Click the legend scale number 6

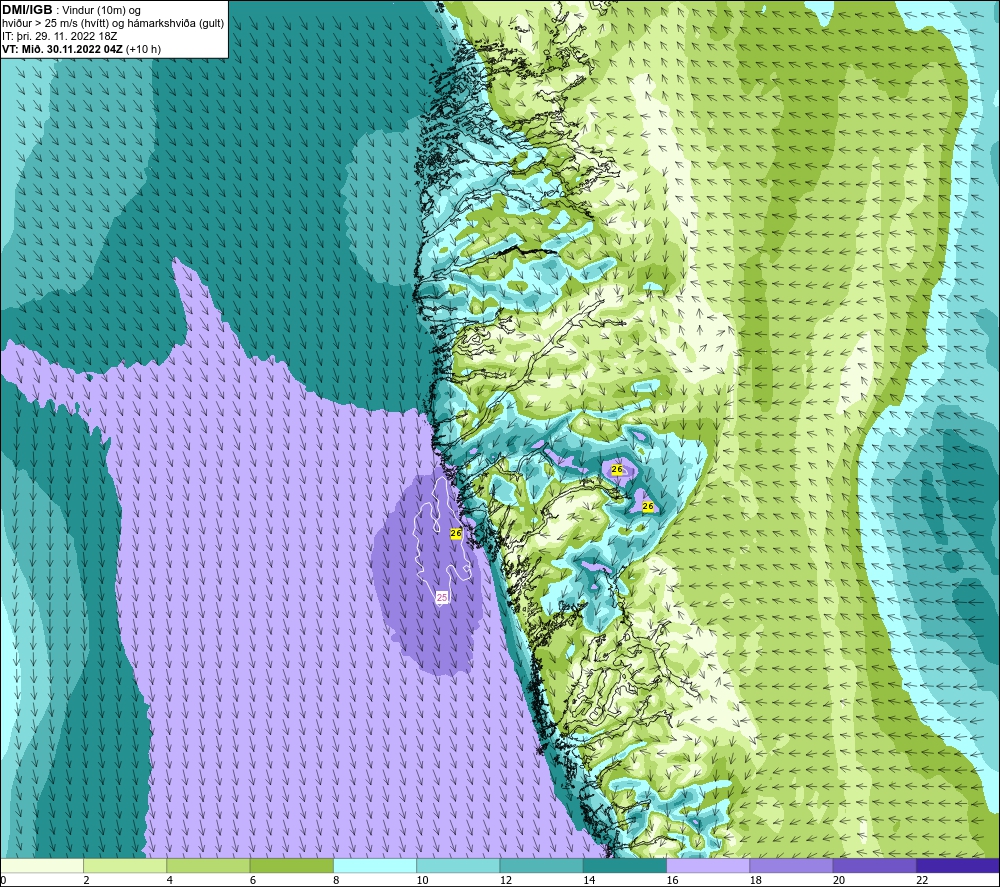tap(253, 880)
